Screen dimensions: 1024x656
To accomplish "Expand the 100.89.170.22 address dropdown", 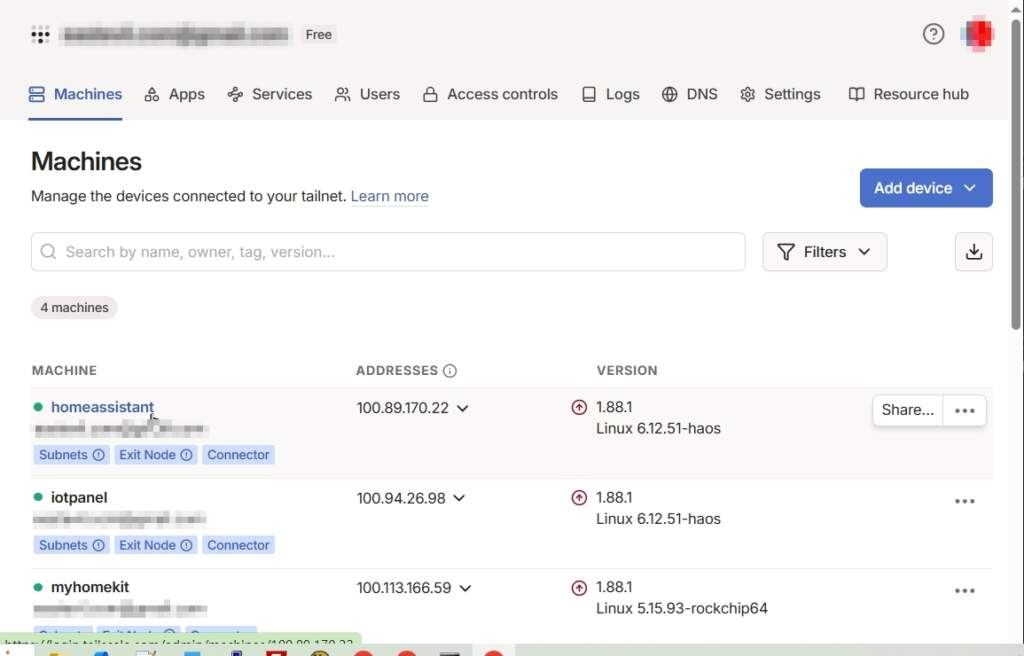I will 463,408.
